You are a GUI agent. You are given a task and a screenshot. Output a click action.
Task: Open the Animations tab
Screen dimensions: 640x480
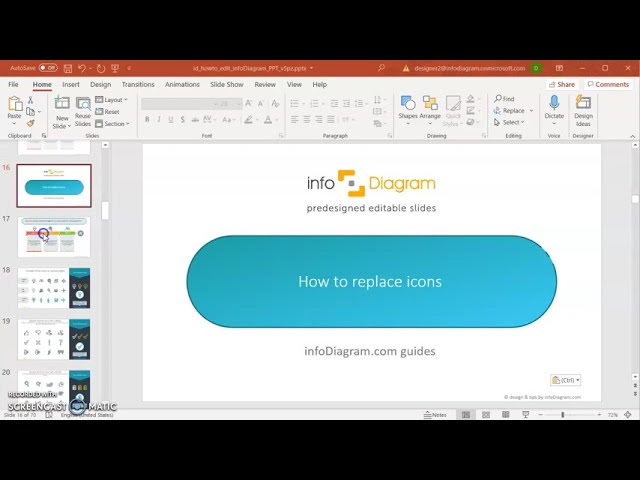tap(182, 84)
